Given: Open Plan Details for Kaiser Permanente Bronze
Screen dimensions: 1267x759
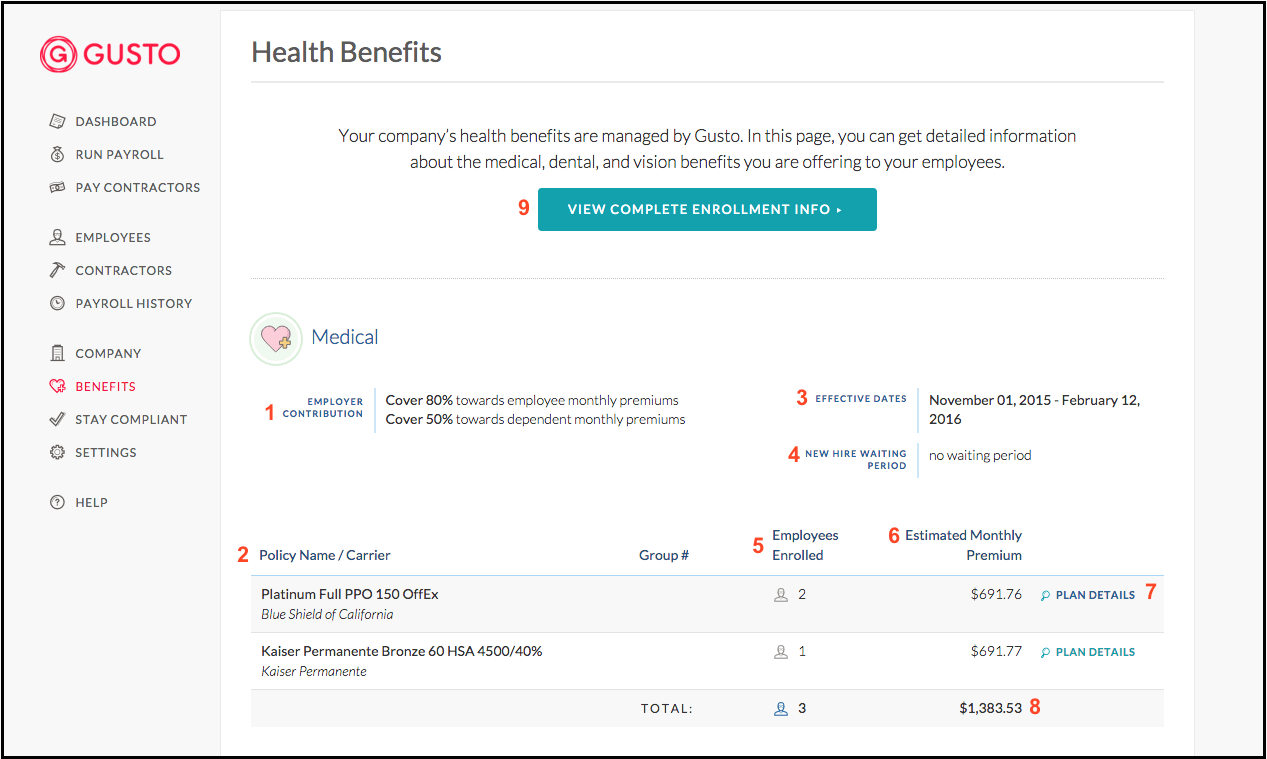Looking at the screenshot, I should (1088, 652).
